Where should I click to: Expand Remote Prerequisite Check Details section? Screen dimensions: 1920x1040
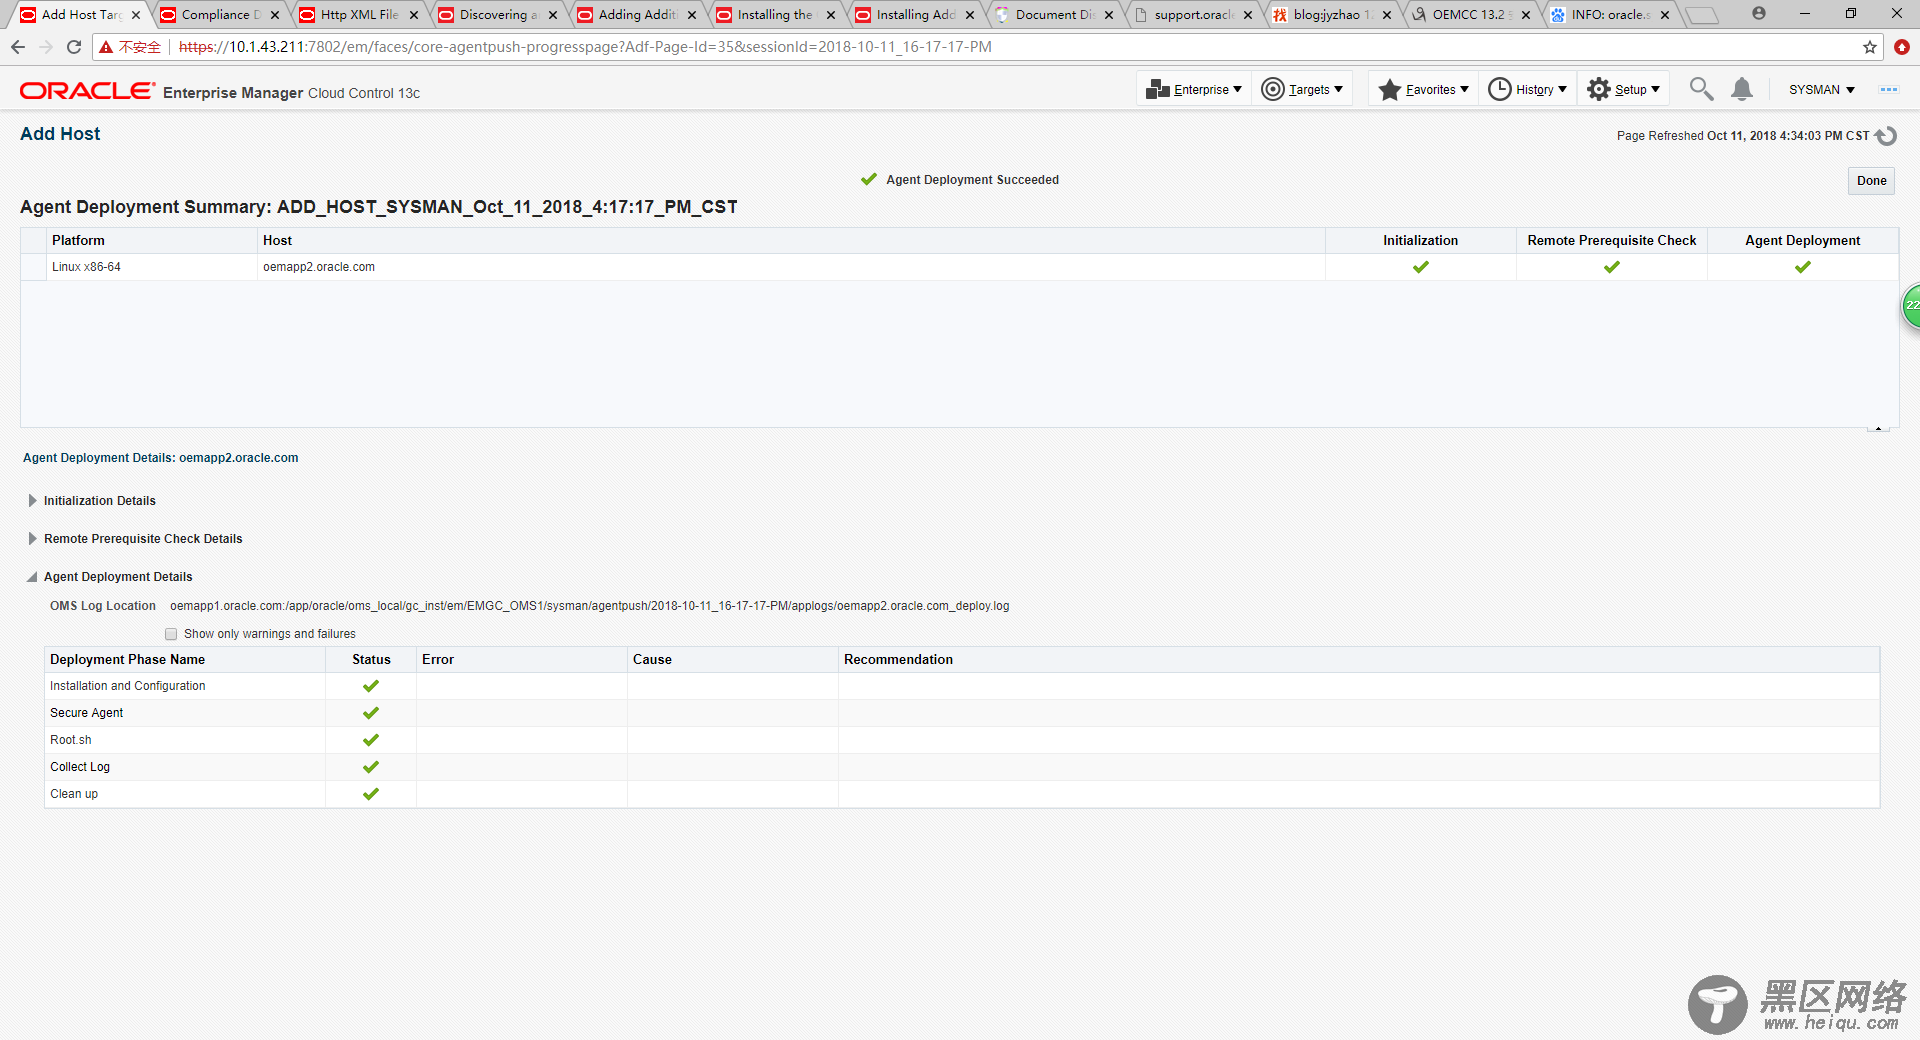point(33,539)
